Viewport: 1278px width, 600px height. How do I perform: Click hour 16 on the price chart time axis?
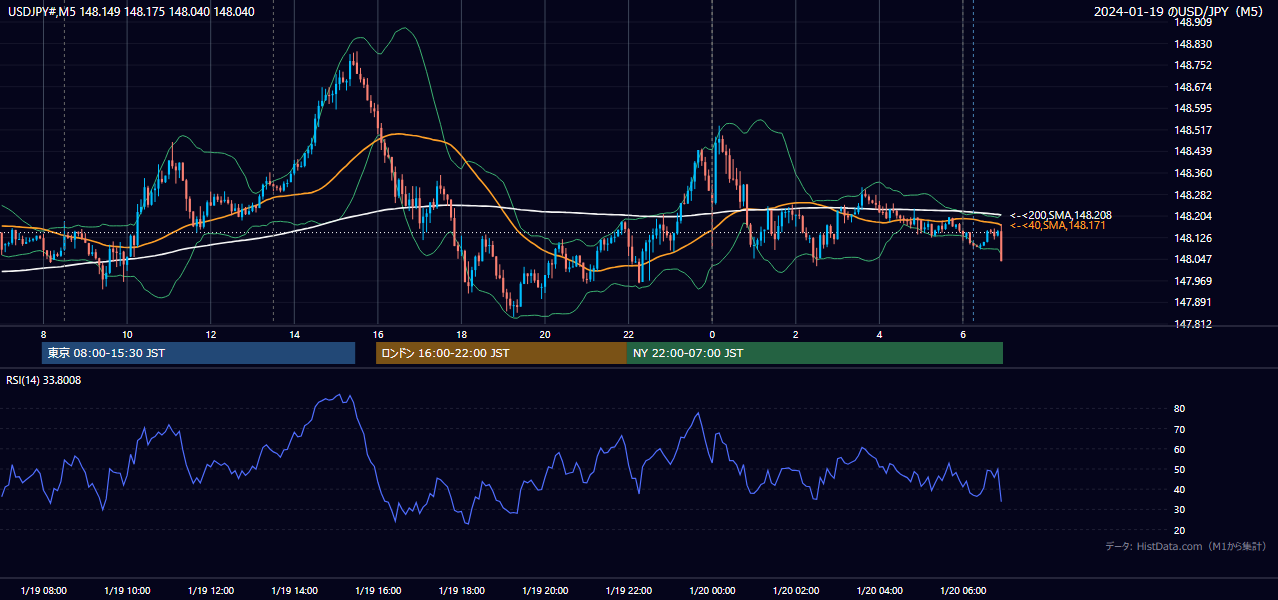(378, 334)
